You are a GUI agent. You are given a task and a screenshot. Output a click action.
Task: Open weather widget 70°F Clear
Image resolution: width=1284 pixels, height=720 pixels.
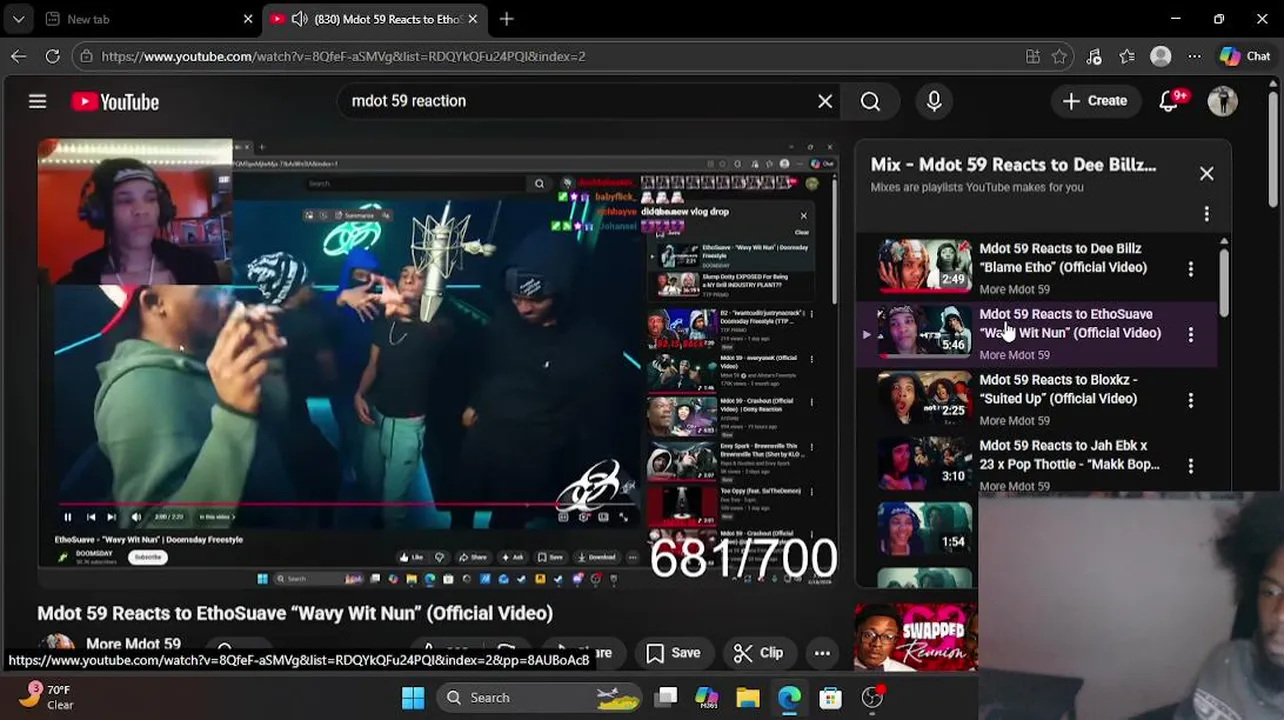coord(48,697)
